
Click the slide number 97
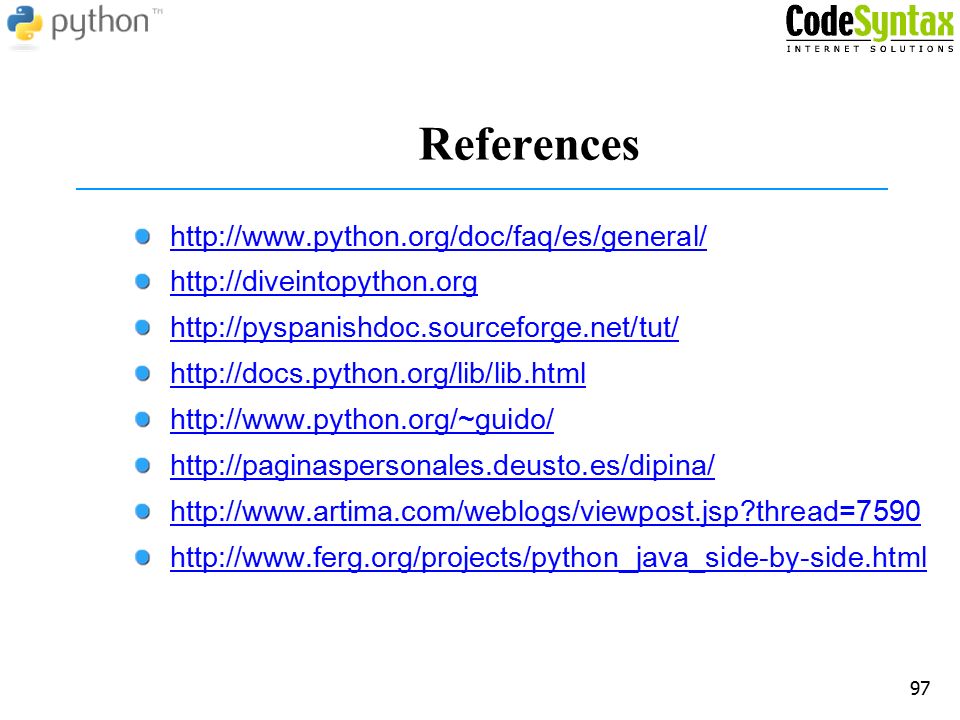click(920, 688)
